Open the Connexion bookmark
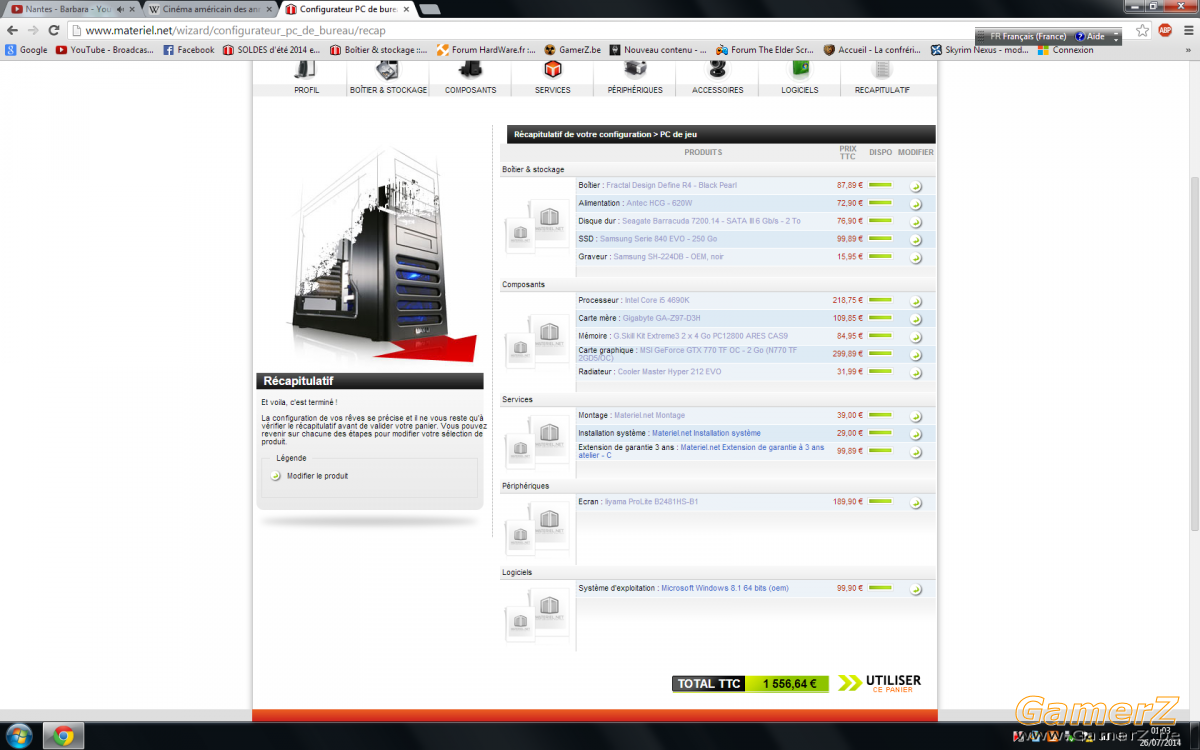This screenshot has height=750, width=1200. coord(1066,49)
